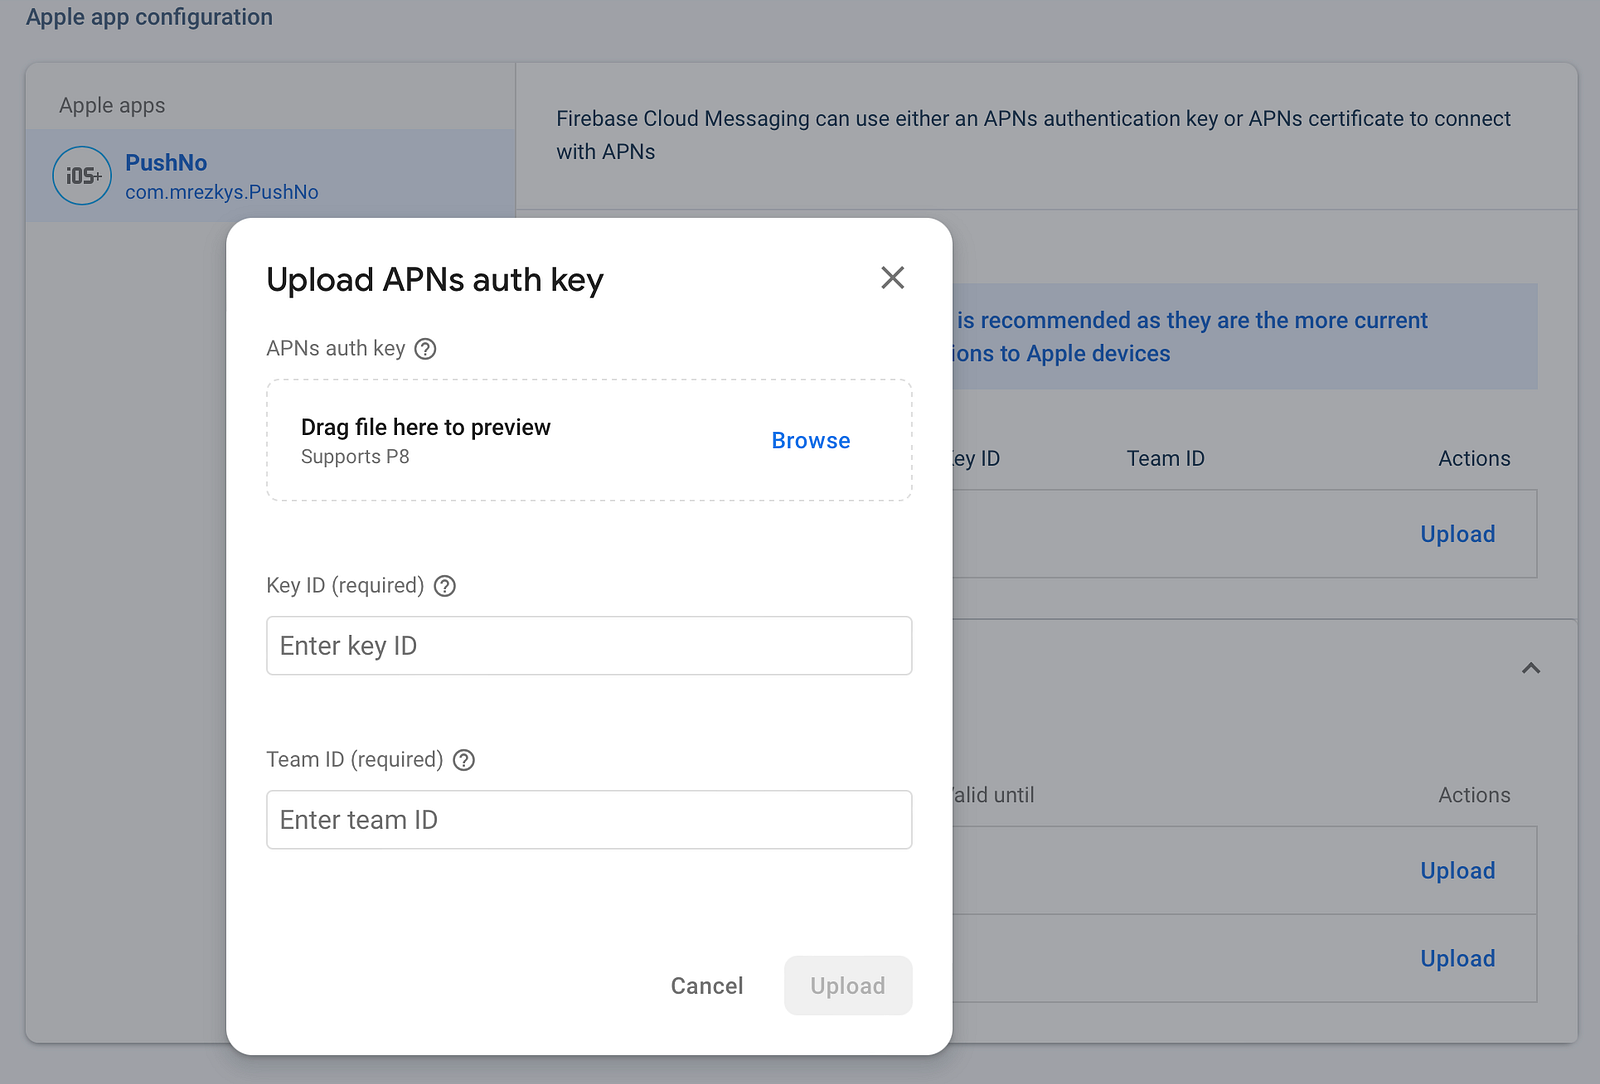Click the Team ID (required) label
The height and width of the screenshot is (1084, 1600).
[x=355, y=760]
